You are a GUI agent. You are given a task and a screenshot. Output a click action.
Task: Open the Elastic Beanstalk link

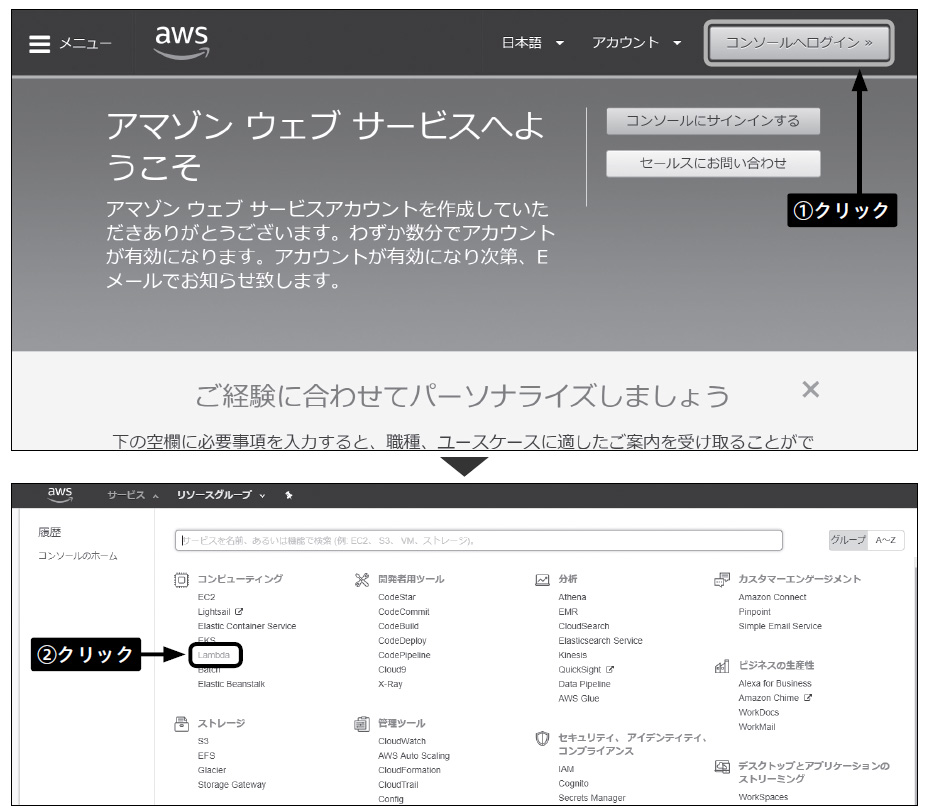231,684
